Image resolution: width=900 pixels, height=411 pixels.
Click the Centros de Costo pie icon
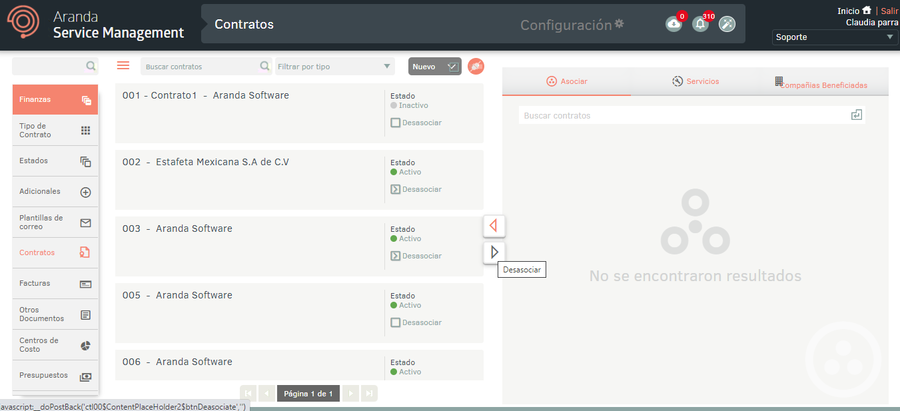coord(86,346)
